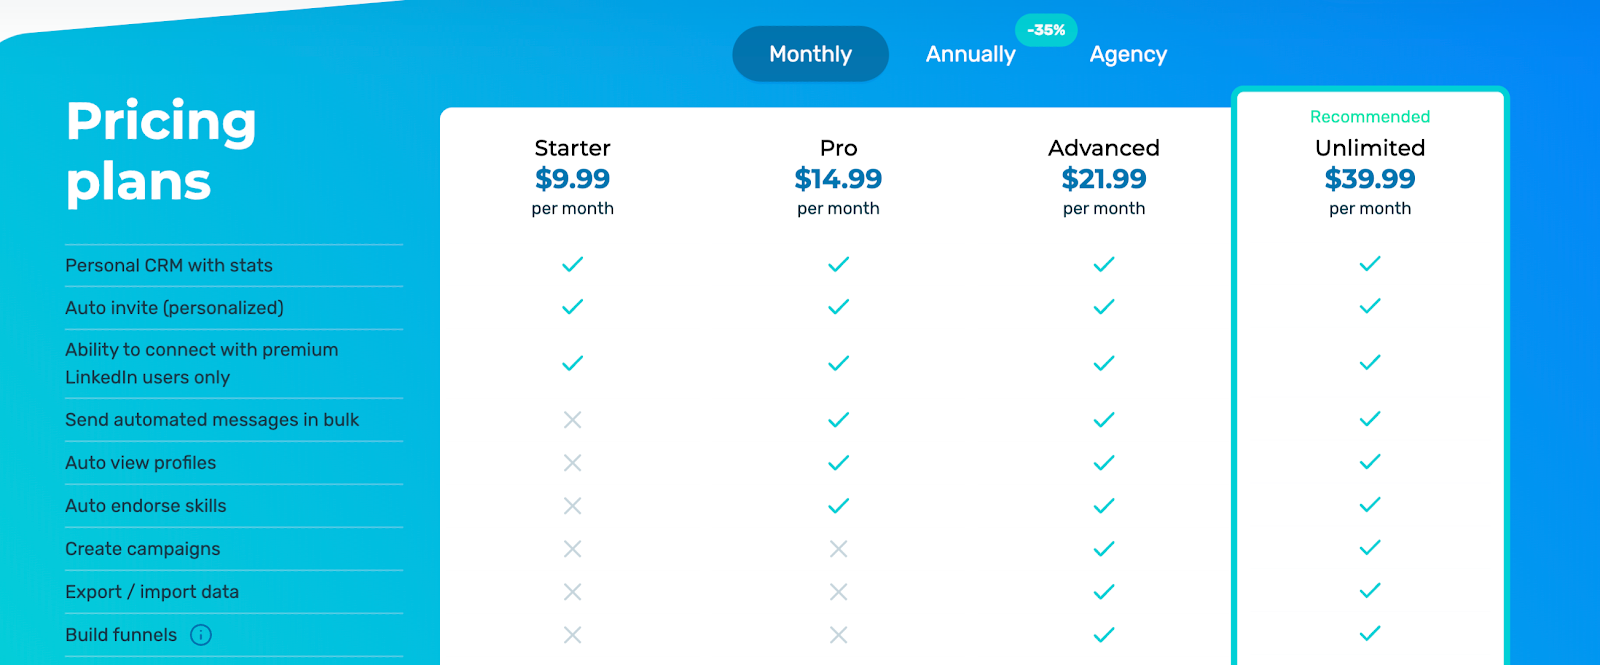1600x665 pixels.
Task: Switch to the Agency tab
Action: click(1127, 54)
